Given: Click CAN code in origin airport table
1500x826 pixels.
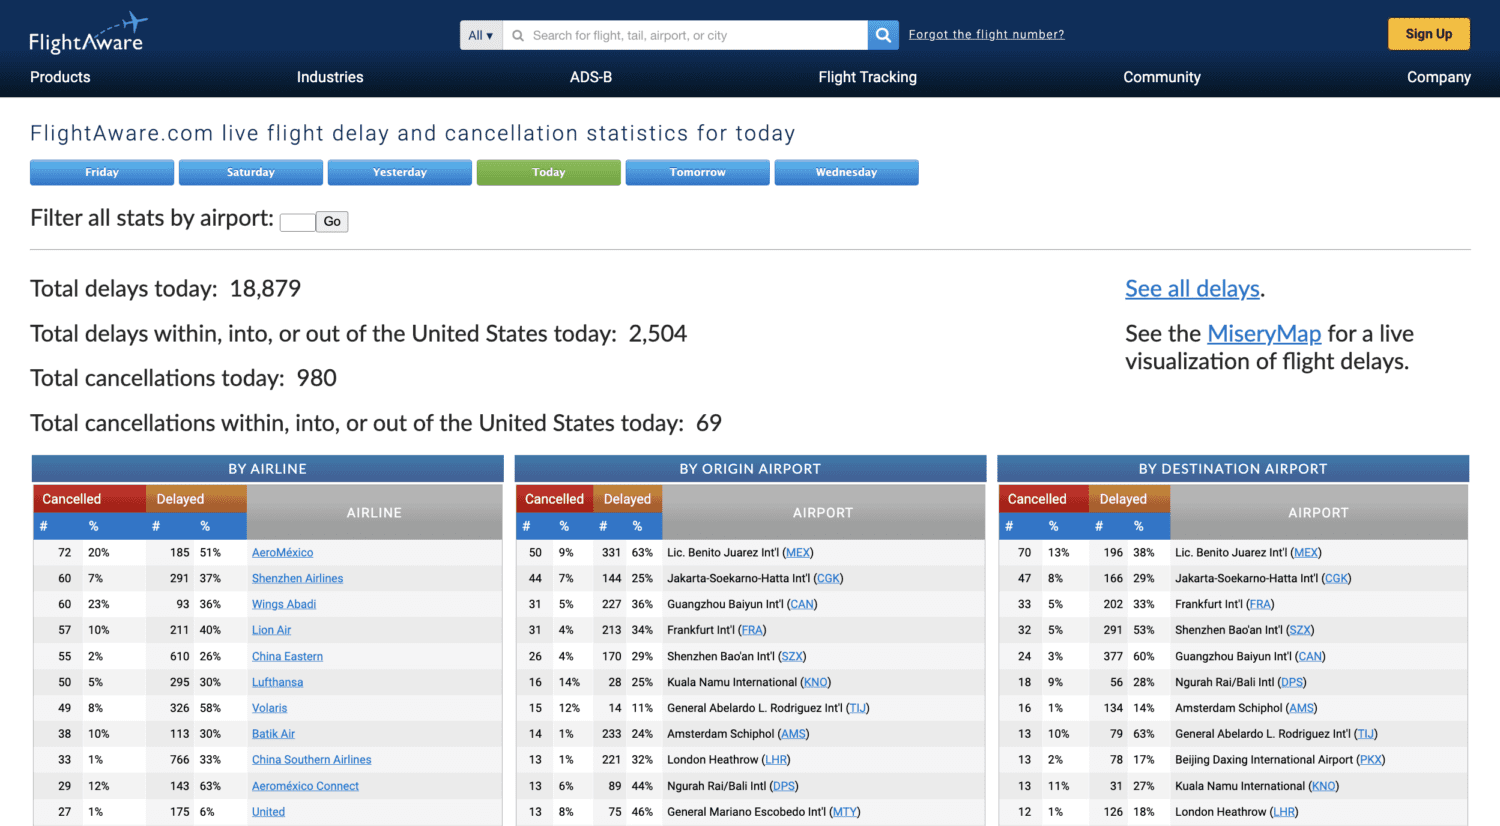Looking at the screenshot, I should [x=802, y=605].
